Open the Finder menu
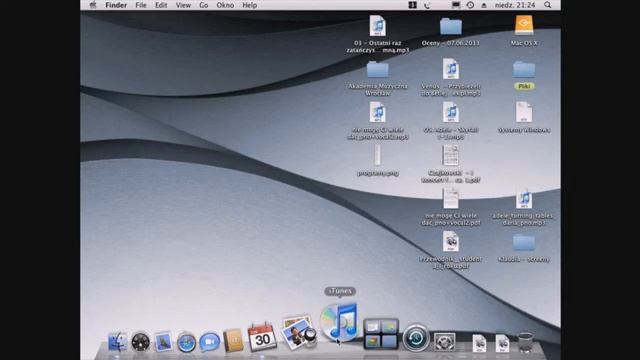The height and width of the screenshot is (360, 640). 116,5
